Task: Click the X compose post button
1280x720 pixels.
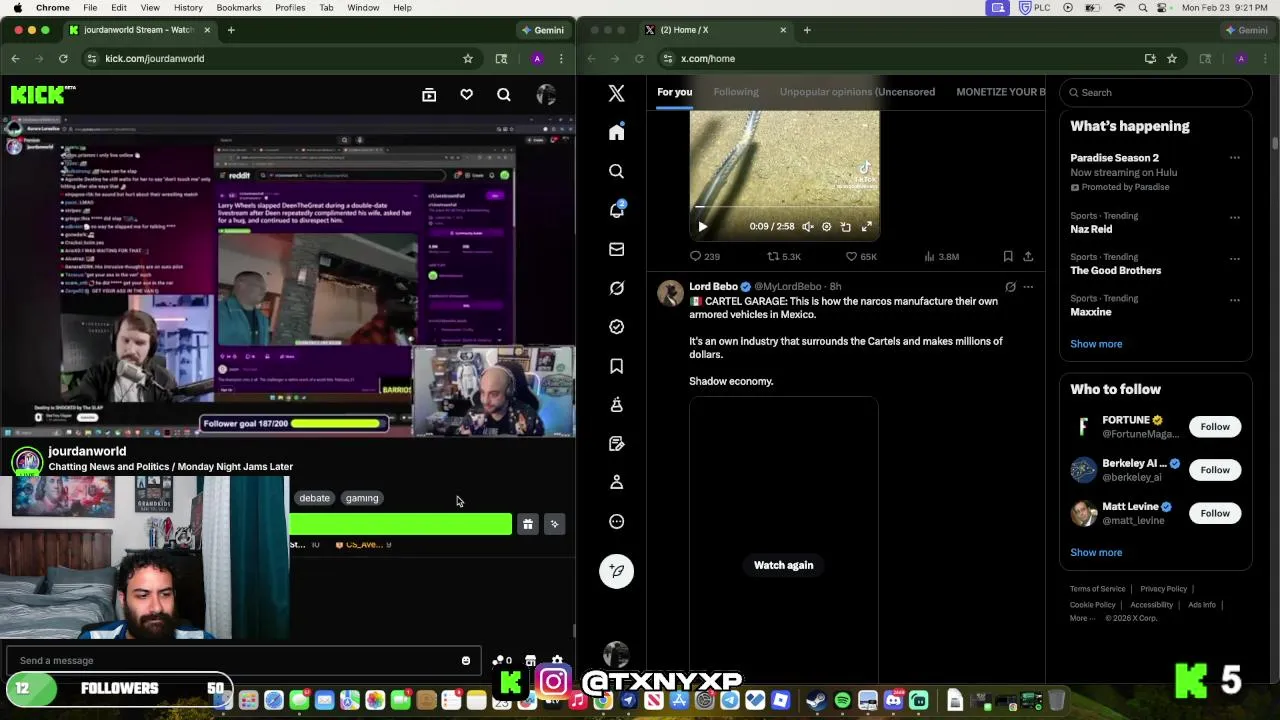Action: pos(617,571)
